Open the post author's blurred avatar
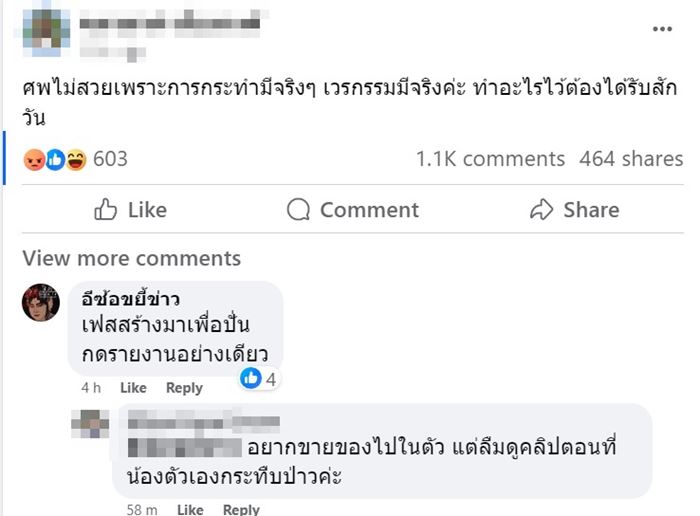Viewport: 700px width, 516px height. tap(46, 29)
